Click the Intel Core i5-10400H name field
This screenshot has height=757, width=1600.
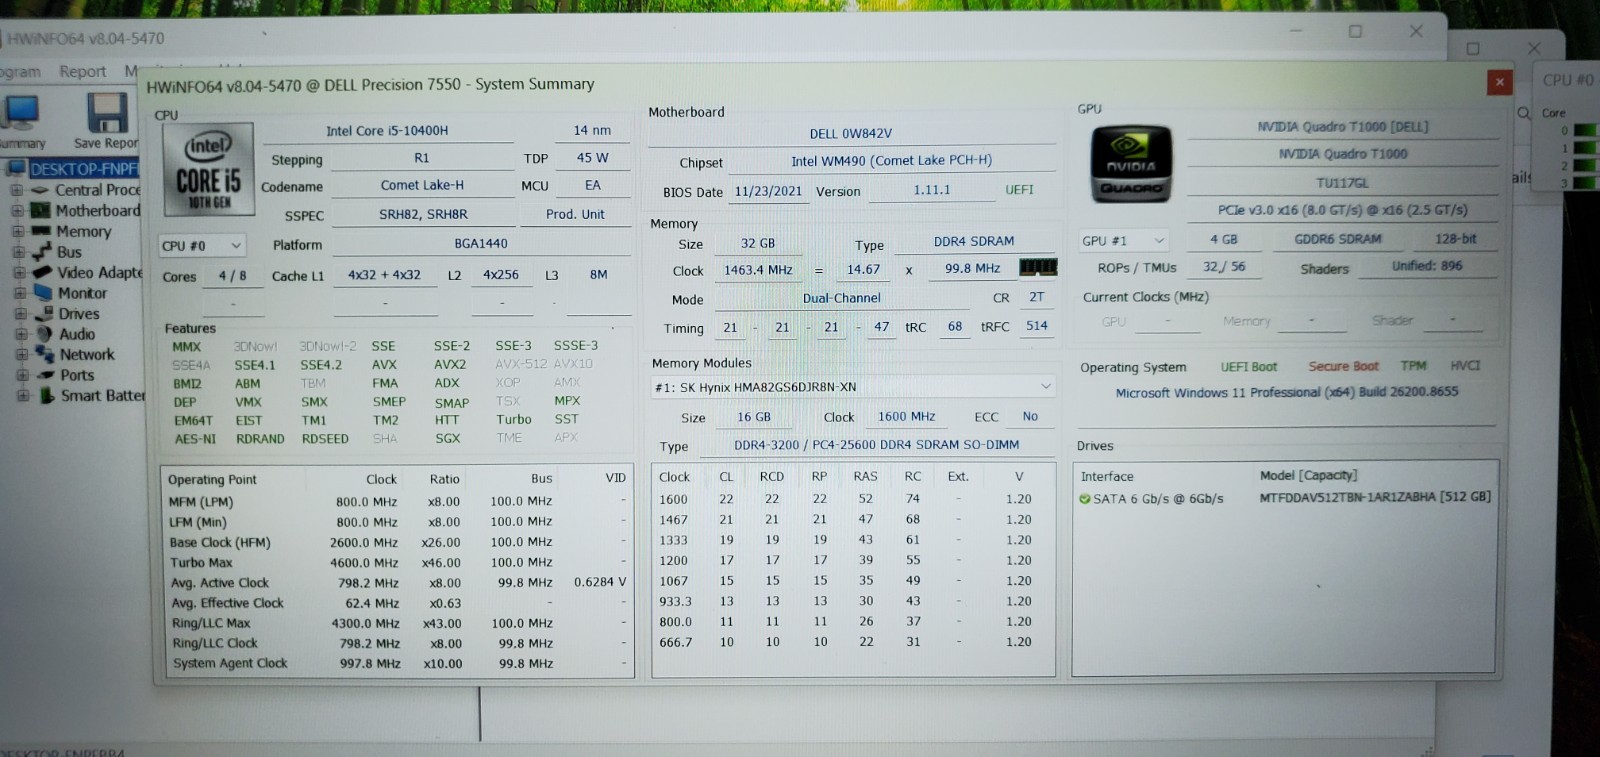point(387,131)
